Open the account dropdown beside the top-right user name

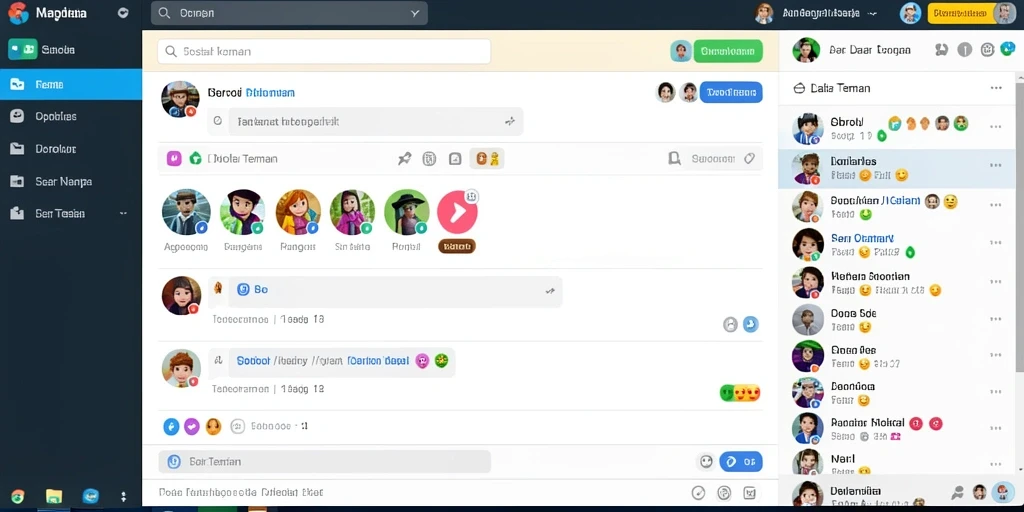pyautogui.click(x=873, y=13)
